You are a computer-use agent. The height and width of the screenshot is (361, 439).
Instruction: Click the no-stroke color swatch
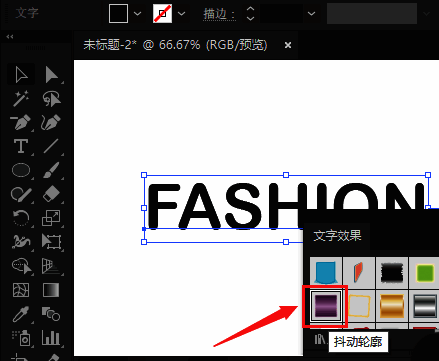[x=162, y=14]
